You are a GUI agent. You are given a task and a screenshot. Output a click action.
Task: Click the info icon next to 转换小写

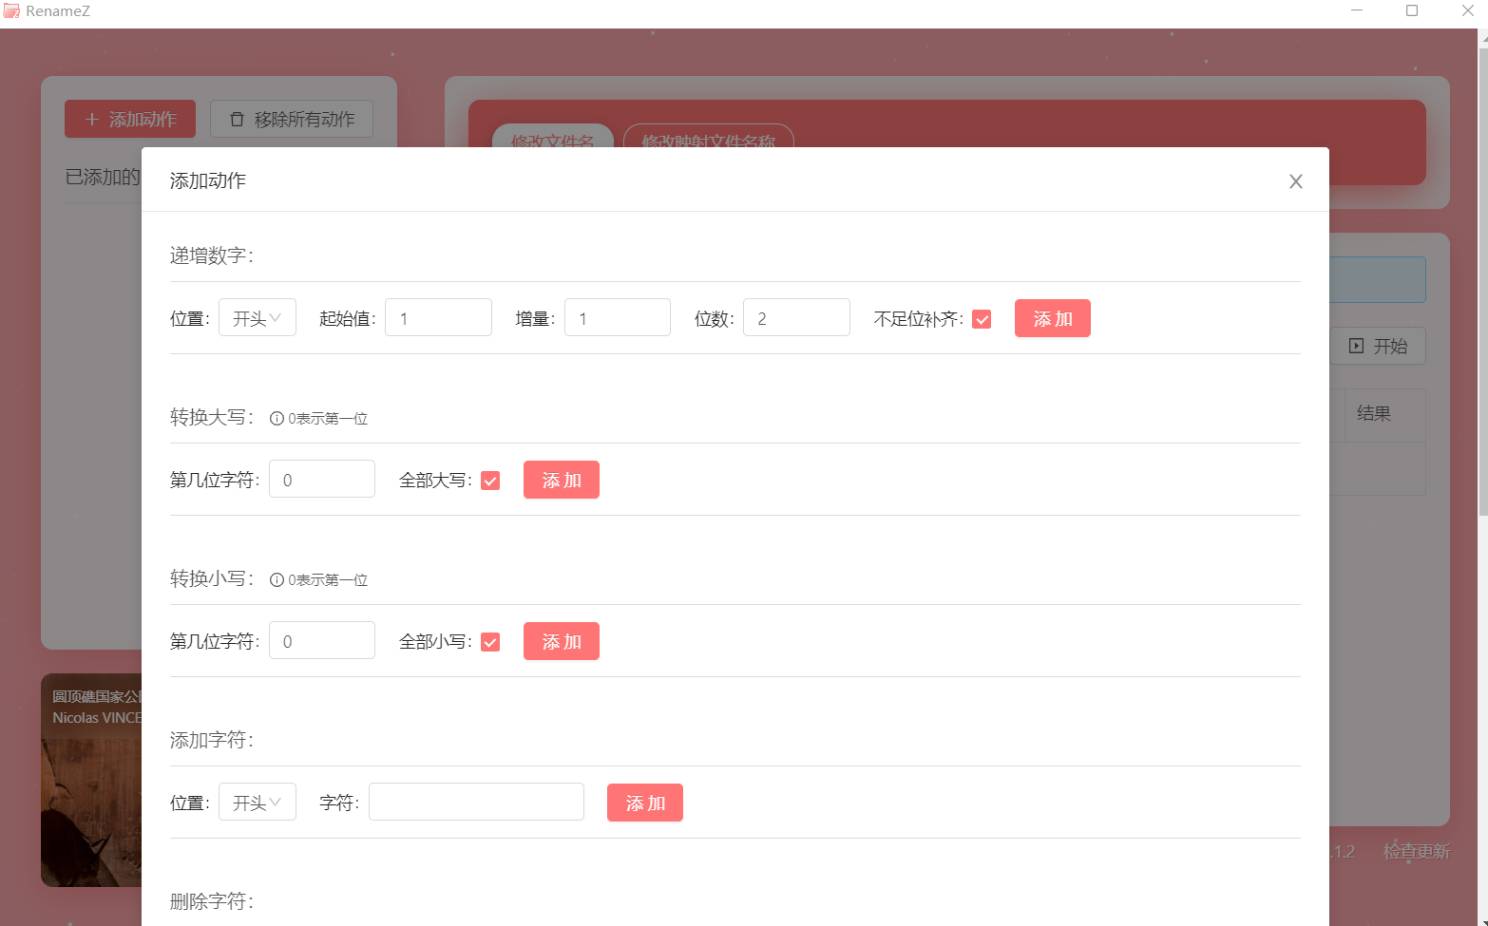coord(277,580)
